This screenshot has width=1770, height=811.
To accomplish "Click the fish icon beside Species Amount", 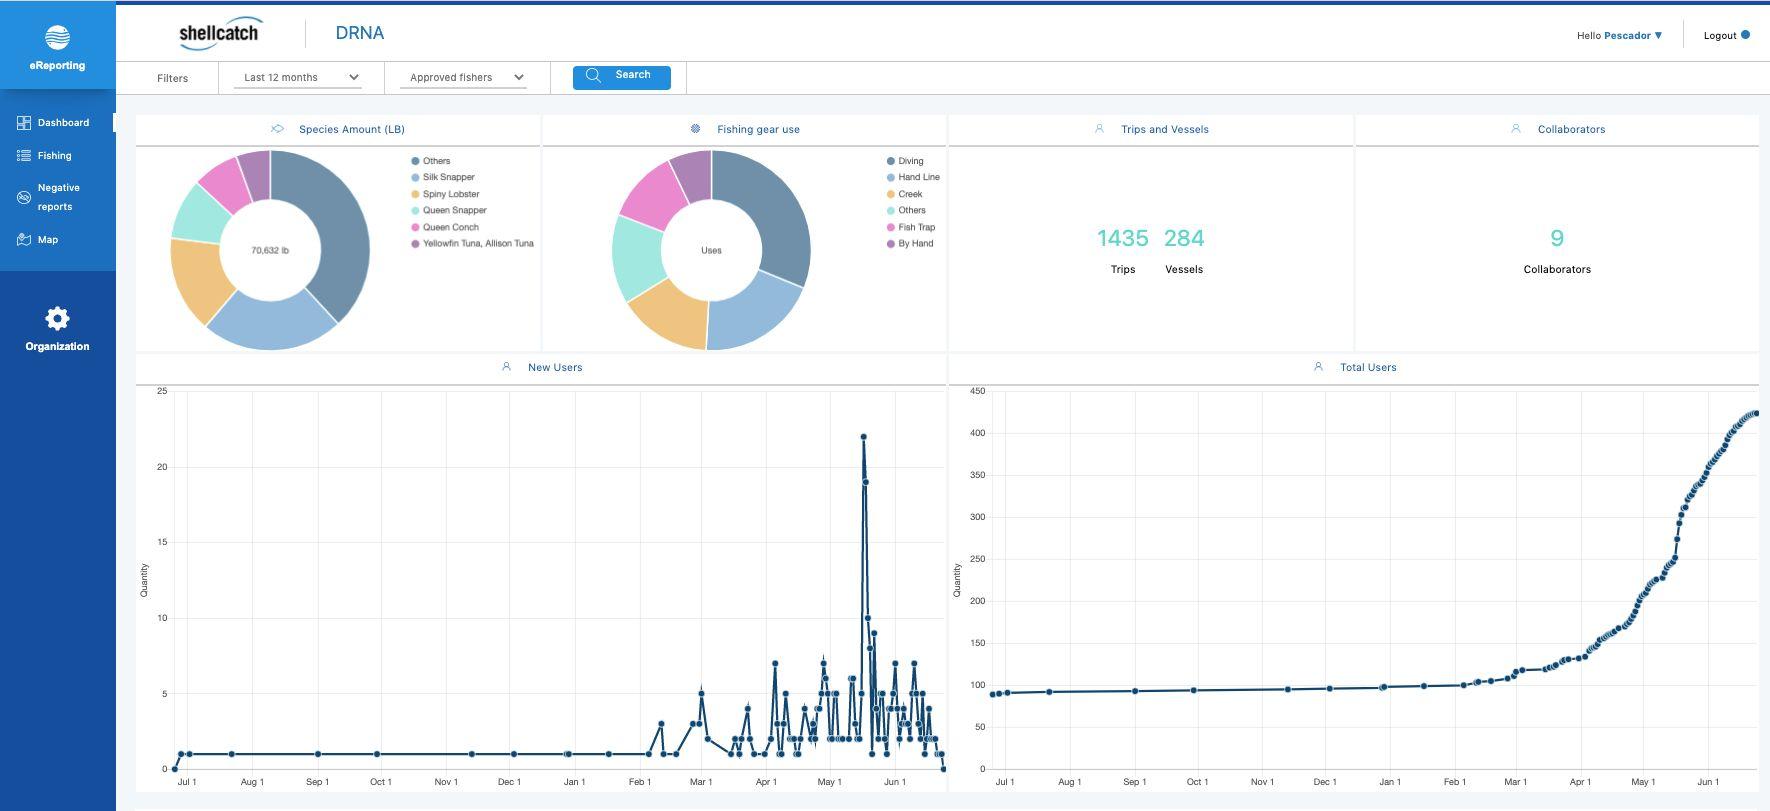I will 277,129.
